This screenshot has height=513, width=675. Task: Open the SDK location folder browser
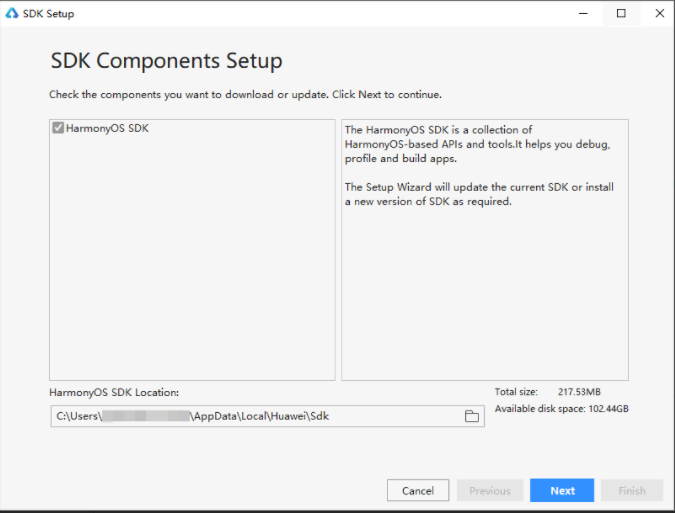click(x=471, y=416)
